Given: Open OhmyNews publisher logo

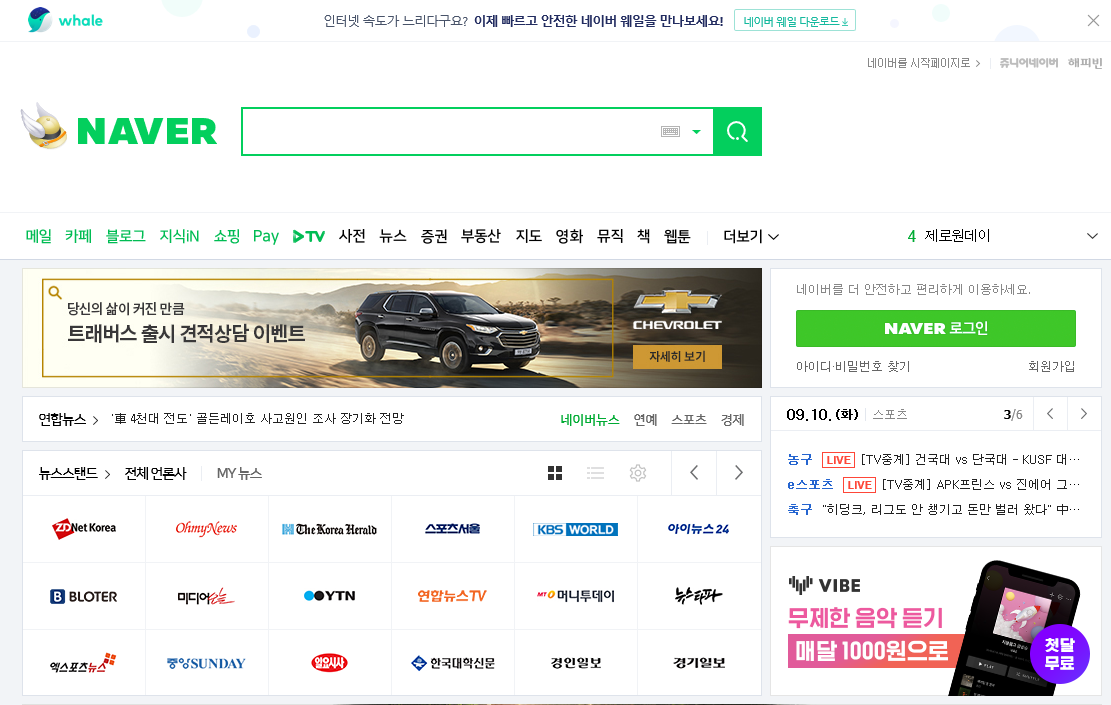Looking at the screenshot, I should (x=206, y=529).
